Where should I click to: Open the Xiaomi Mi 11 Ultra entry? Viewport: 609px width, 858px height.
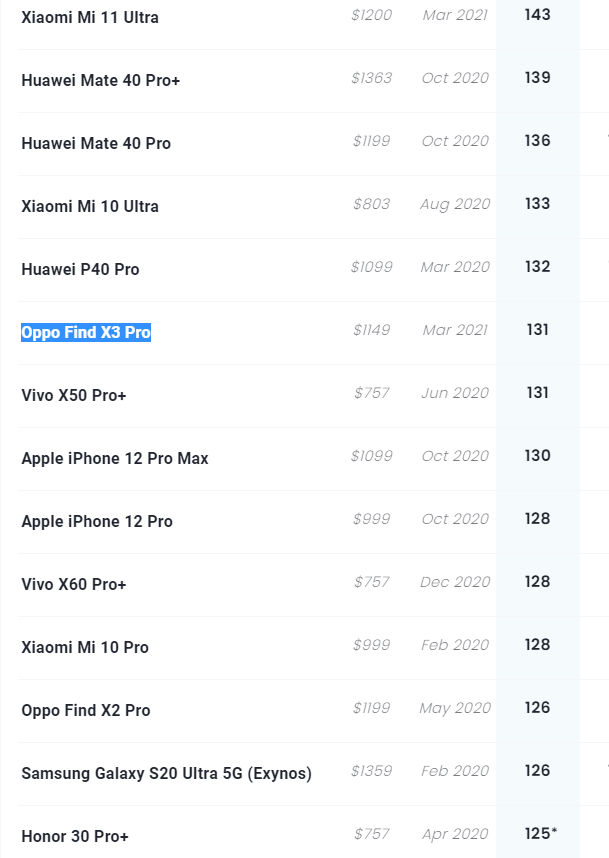click(x=90, y=18)
